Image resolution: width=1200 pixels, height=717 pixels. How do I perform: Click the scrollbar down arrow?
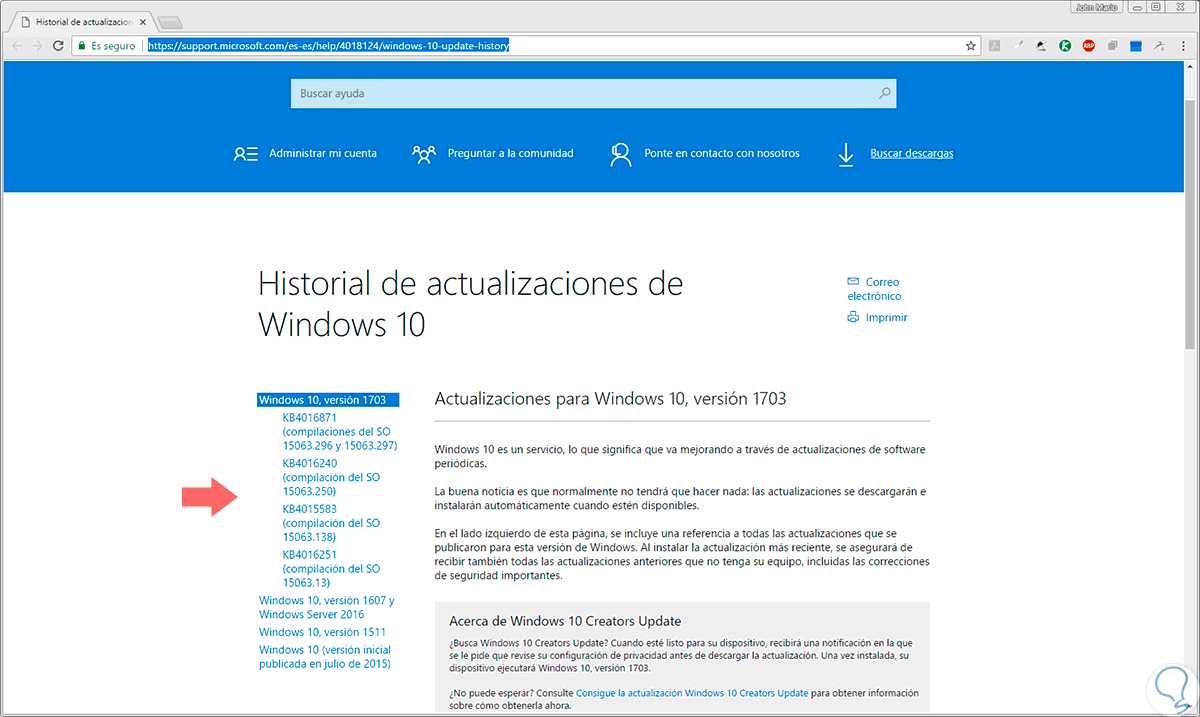pos(1190,708)
